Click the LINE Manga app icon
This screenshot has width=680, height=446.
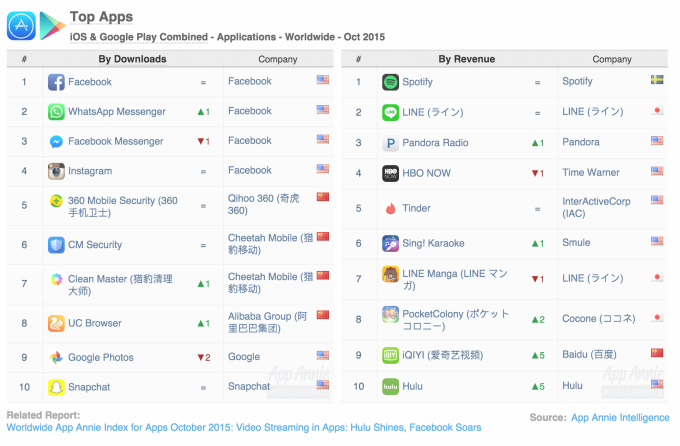click(x=390, y=274)
